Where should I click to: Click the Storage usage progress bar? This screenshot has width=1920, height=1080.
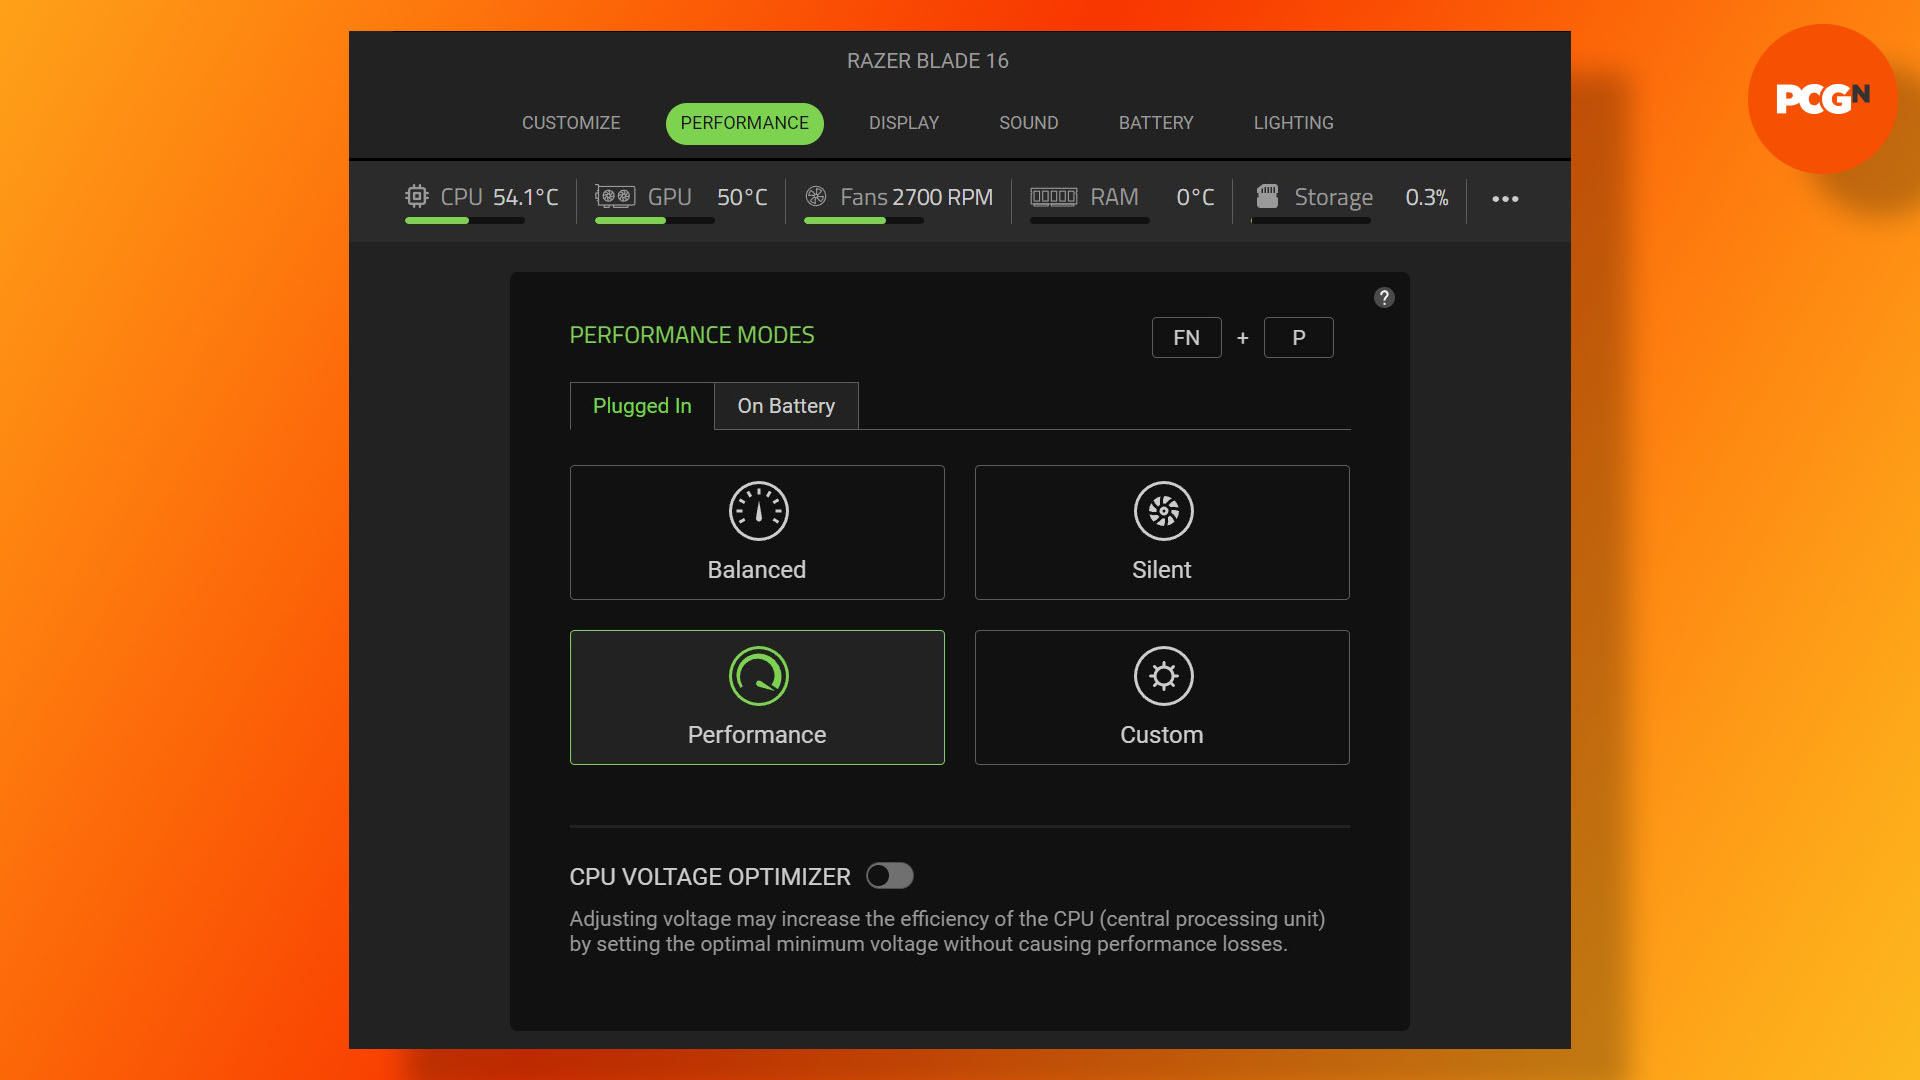click(1311, 220)
